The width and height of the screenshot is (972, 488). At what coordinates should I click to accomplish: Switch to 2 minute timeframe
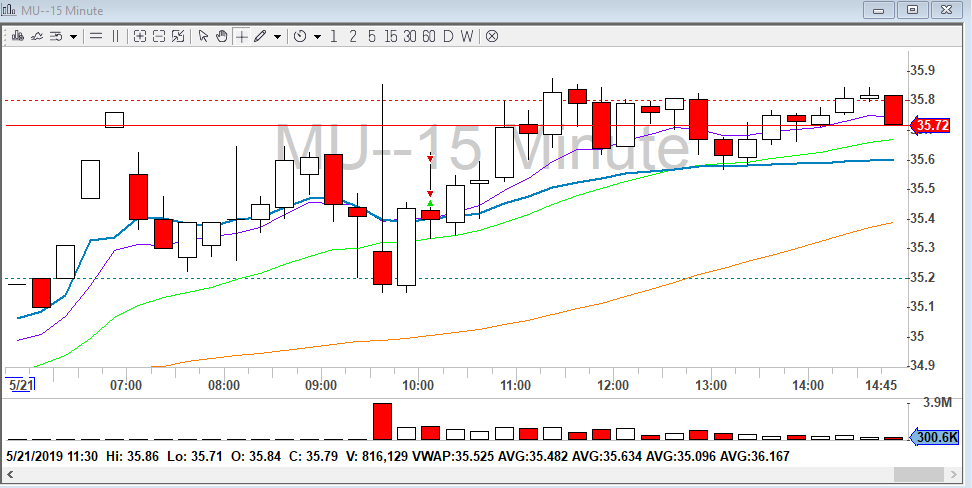coord(353,37)
